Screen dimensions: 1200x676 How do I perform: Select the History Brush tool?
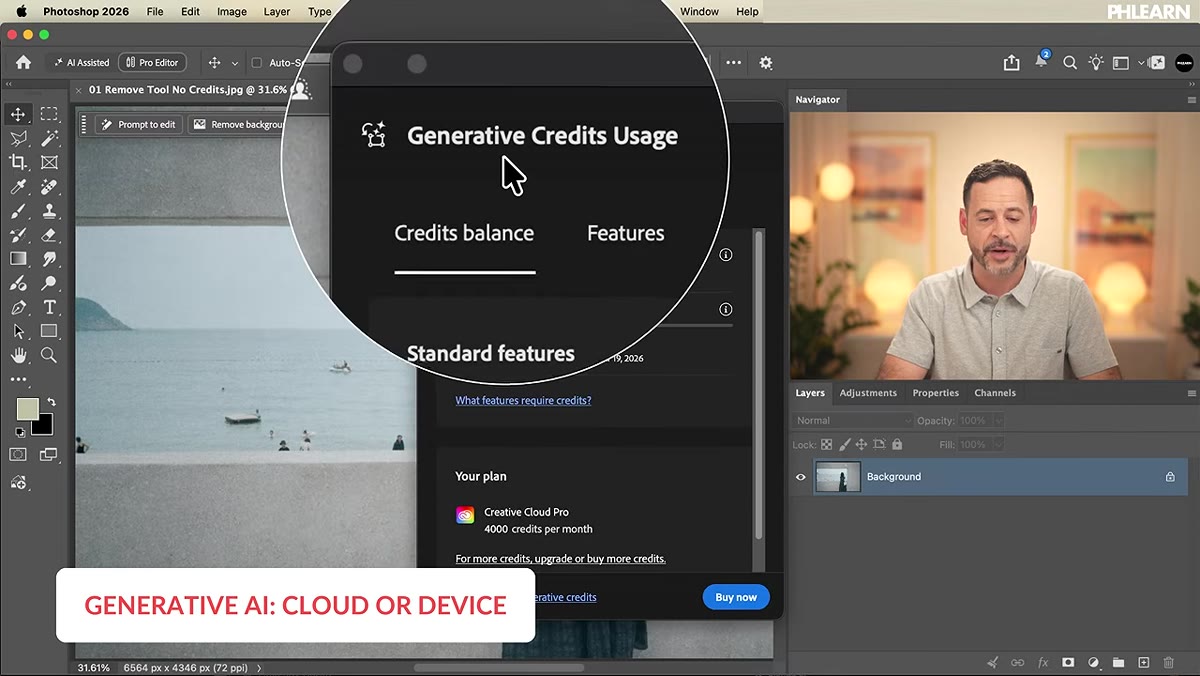point(18,235)
